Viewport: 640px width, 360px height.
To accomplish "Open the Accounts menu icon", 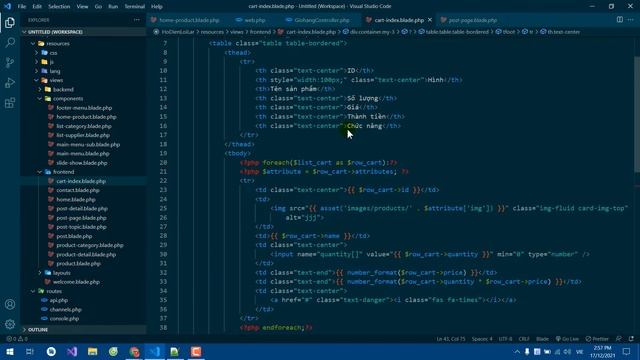I will tap(10, 304).
